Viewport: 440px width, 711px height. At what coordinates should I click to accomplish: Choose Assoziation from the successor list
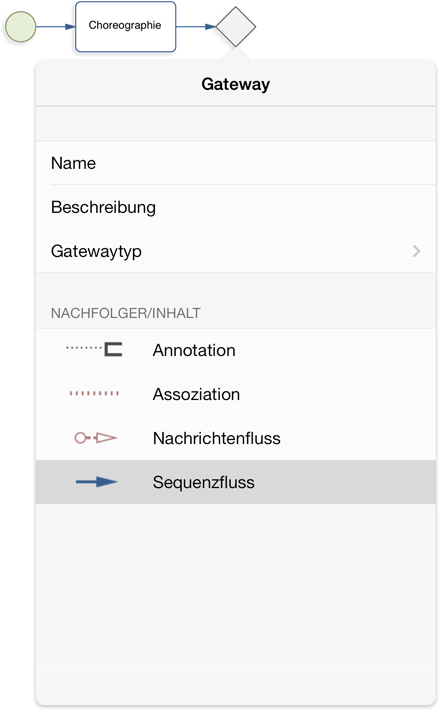(235, 394)
